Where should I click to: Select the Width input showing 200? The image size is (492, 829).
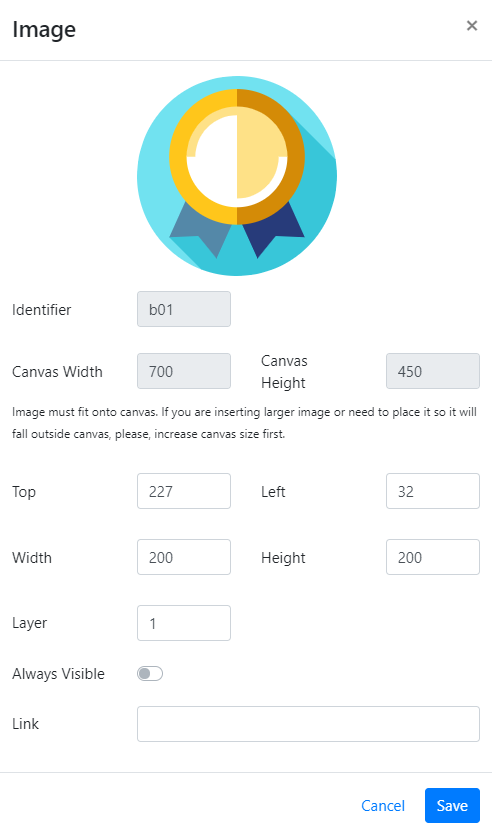[x=184, y=557]
